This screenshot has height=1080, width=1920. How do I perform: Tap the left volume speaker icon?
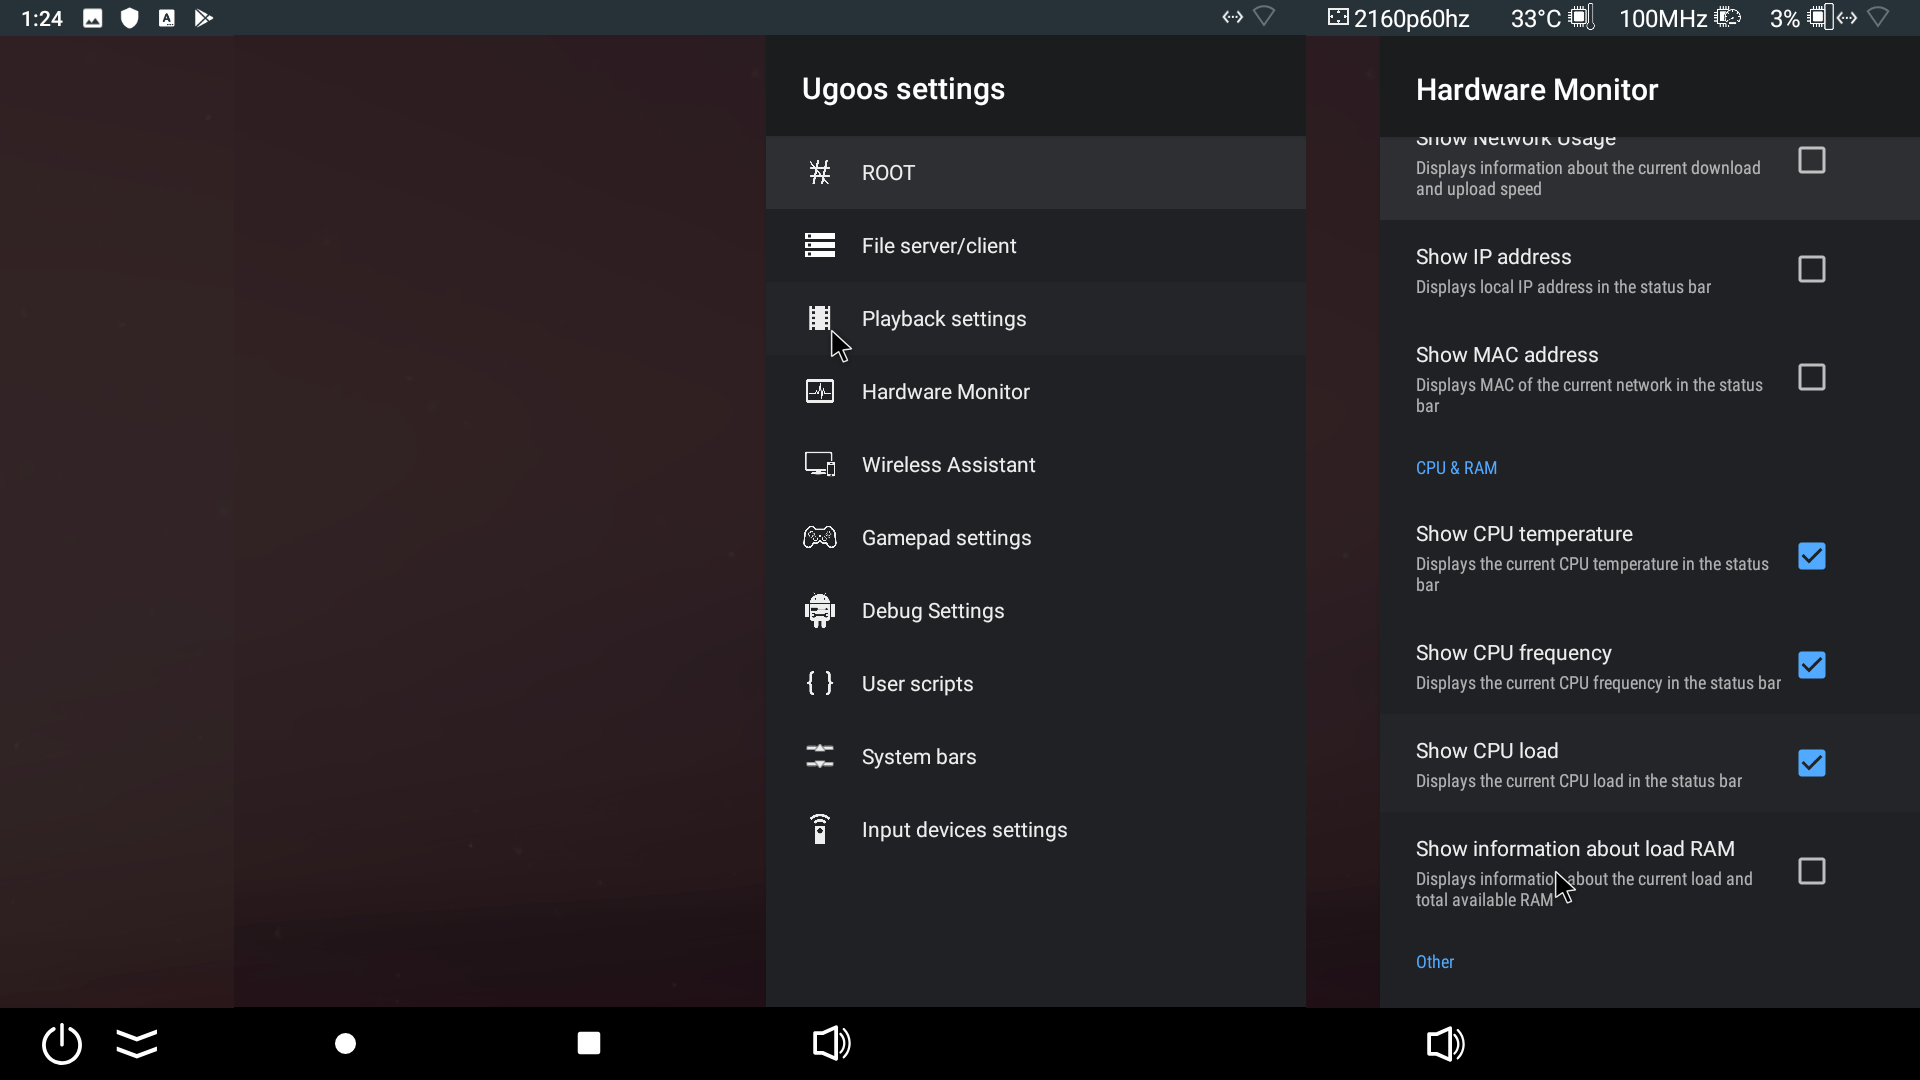click(831, 1043)
